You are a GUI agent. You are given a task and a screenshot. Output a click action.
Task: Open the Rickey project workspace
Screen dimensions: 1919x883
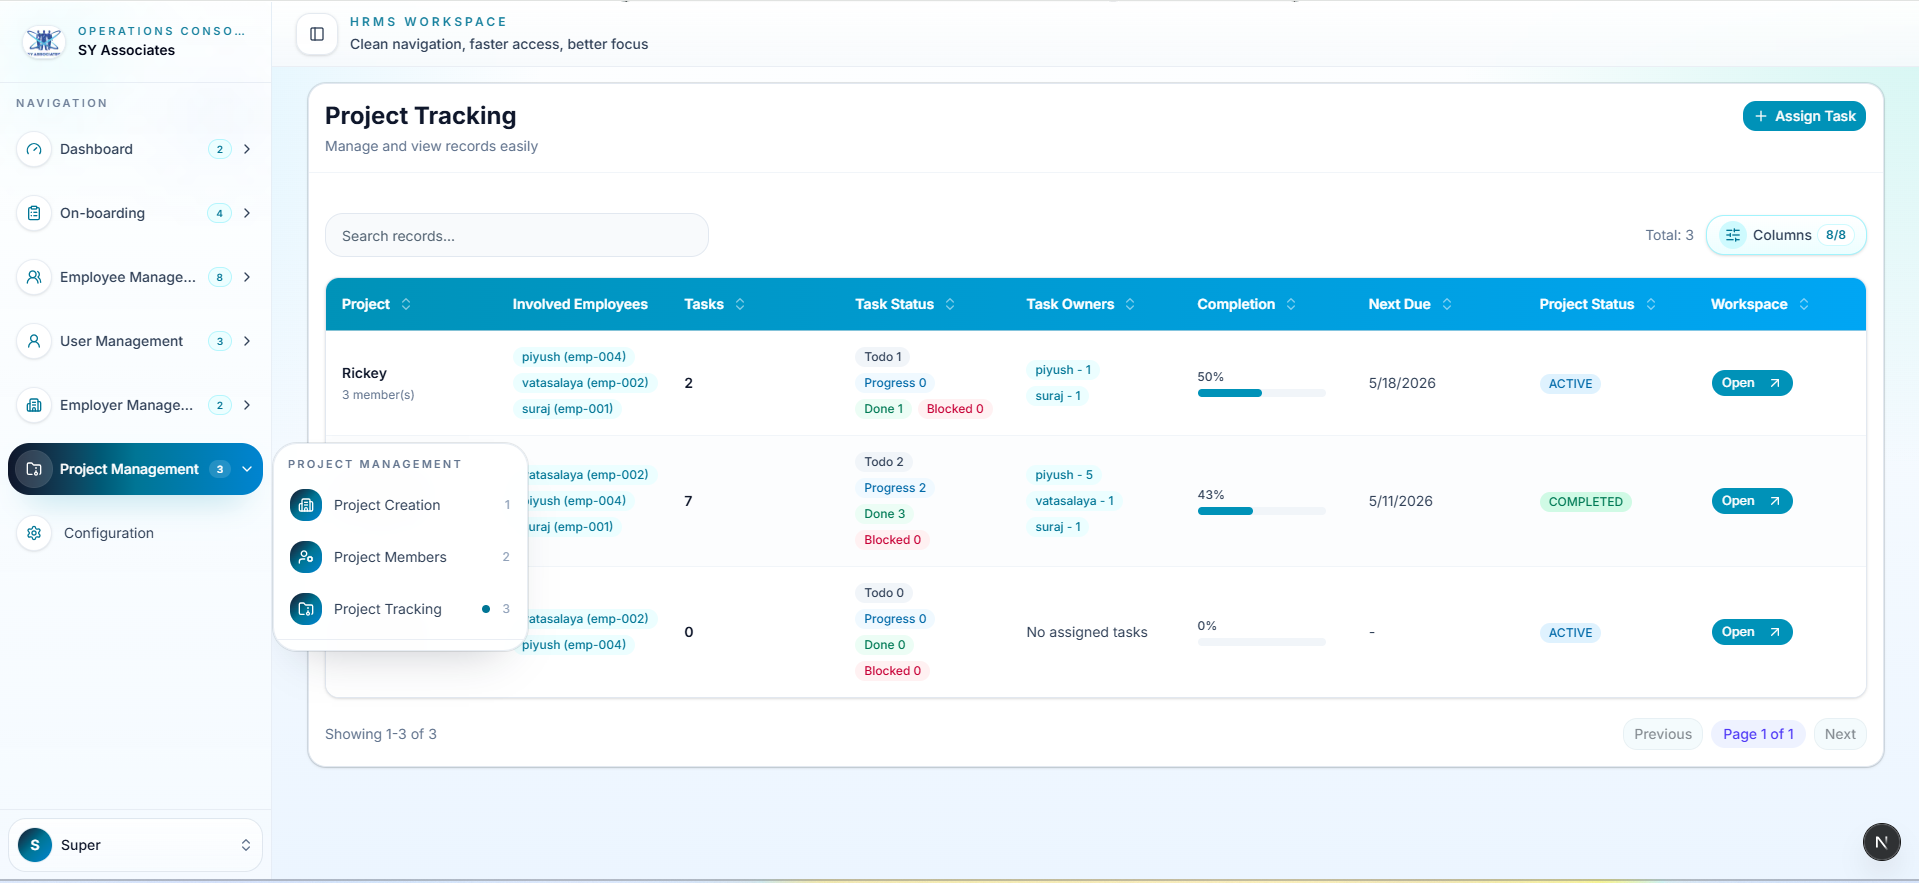pyautogui.click(x=1751, y=383)
